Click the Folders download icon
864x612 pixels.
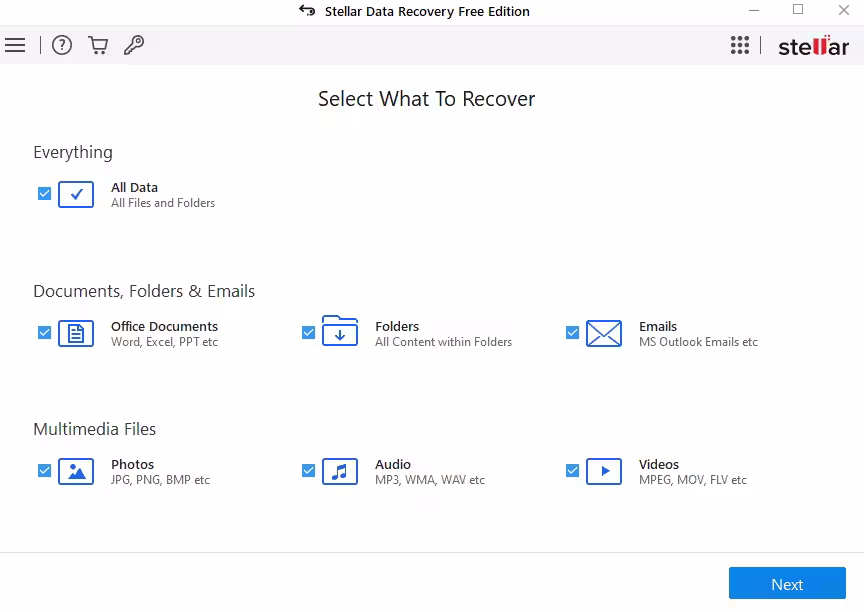340,331
